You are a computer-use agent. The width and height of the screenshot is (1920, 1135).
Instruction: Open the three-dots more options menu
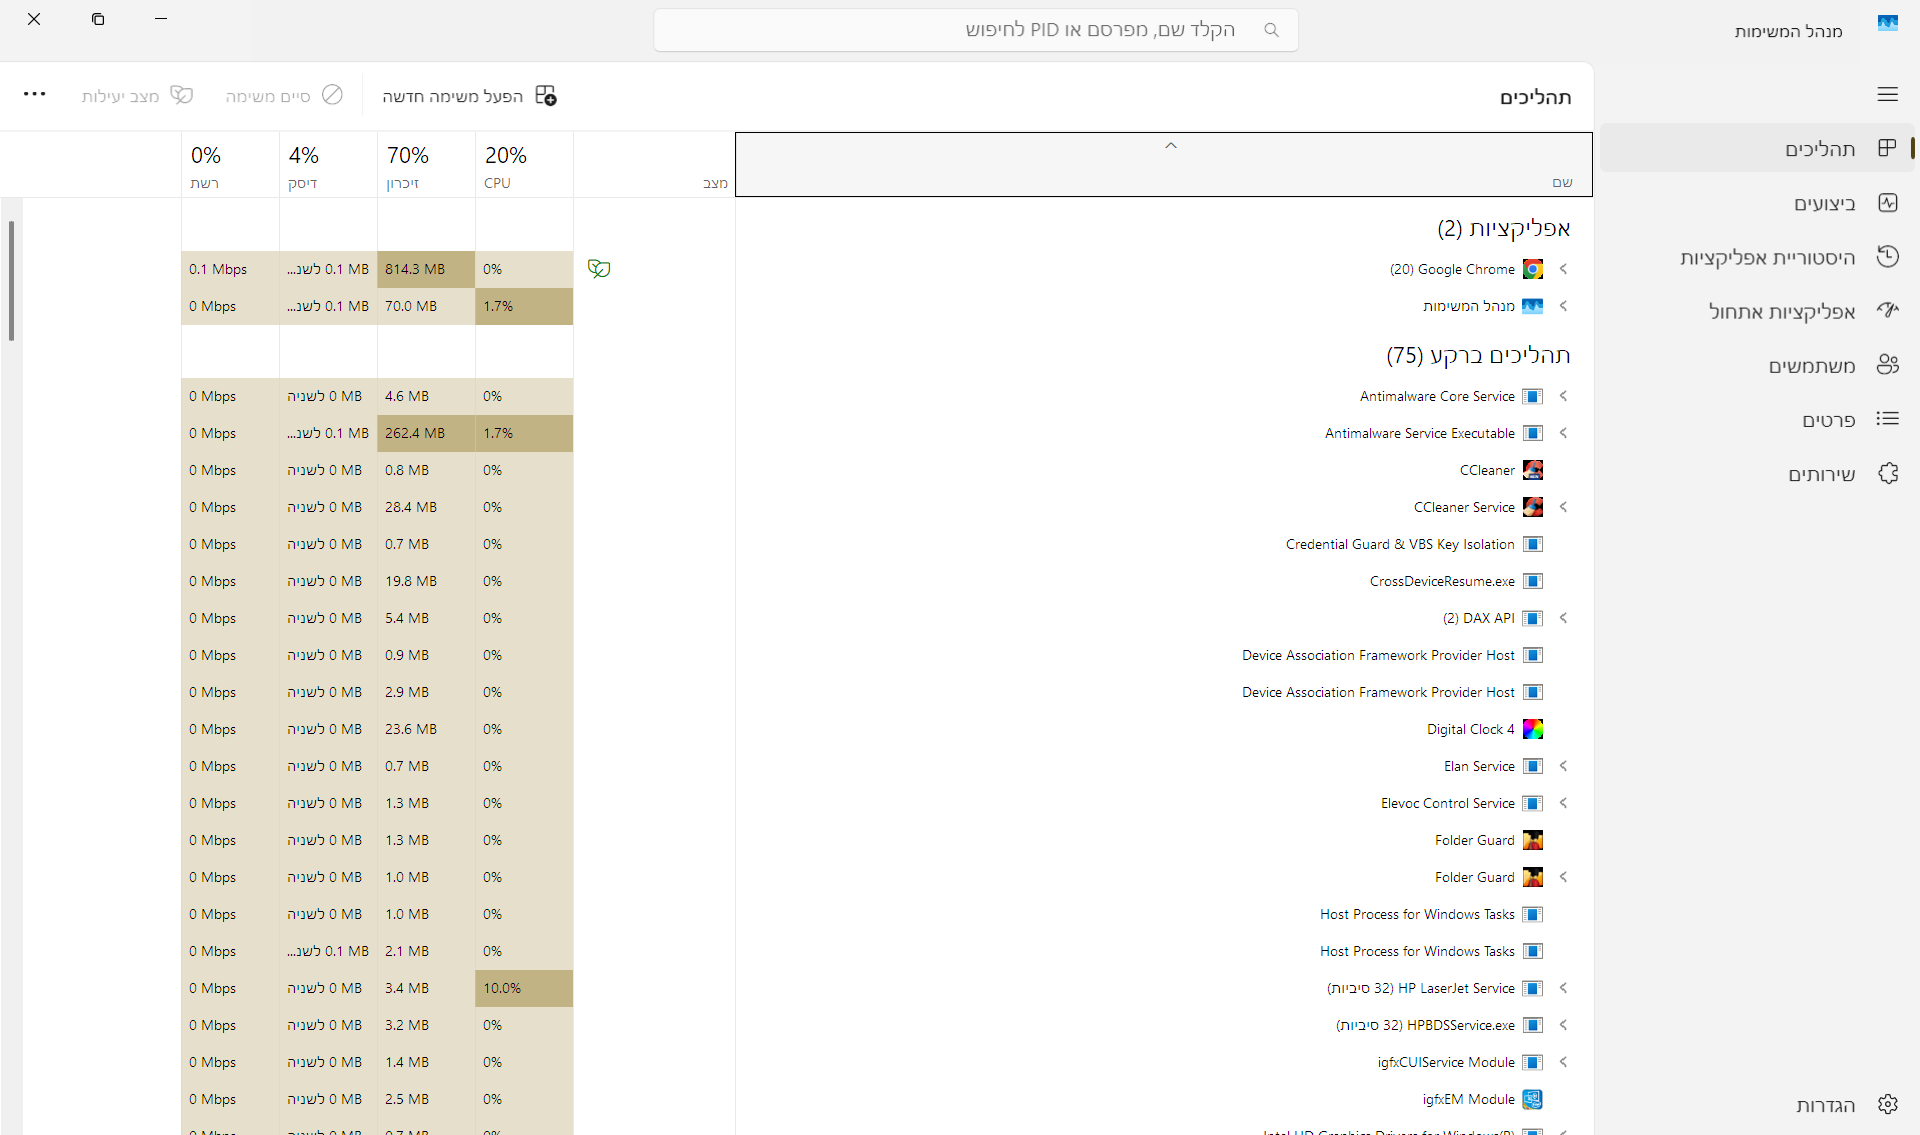[34, 94]
